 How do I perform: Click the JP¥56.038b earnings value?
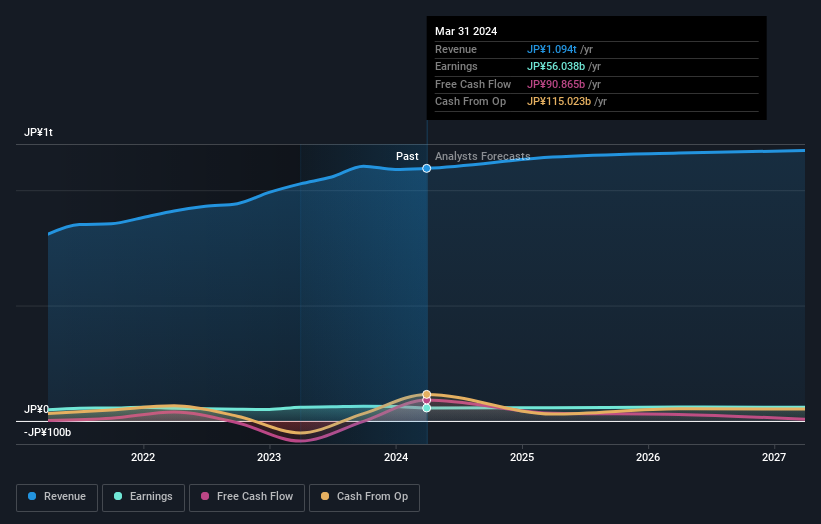556,66
